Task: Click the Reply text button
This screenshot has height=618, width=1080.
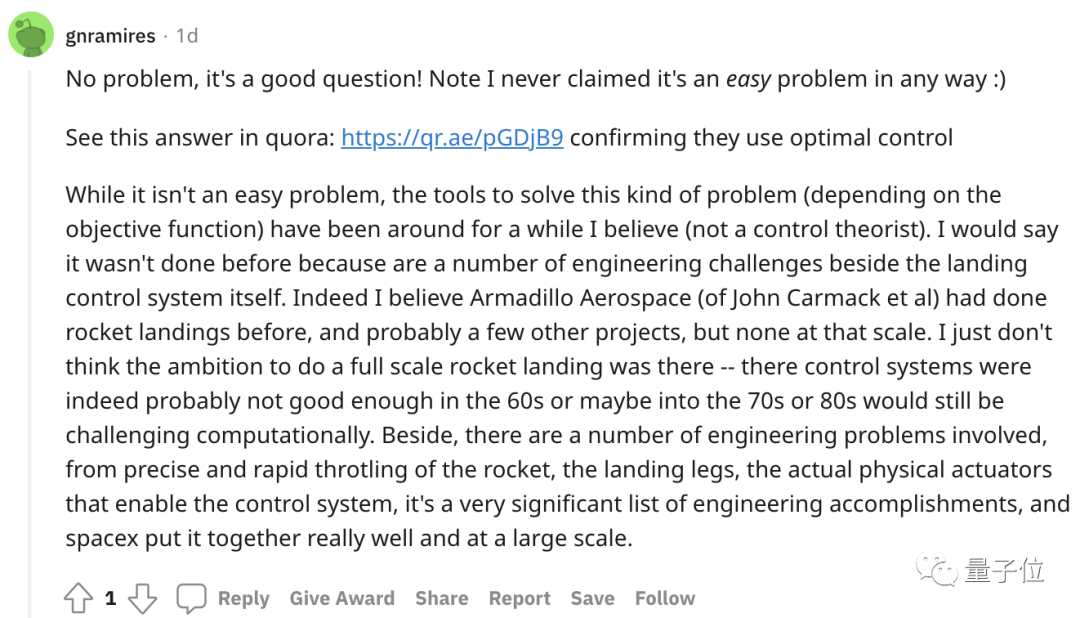Action: [243, 598]
